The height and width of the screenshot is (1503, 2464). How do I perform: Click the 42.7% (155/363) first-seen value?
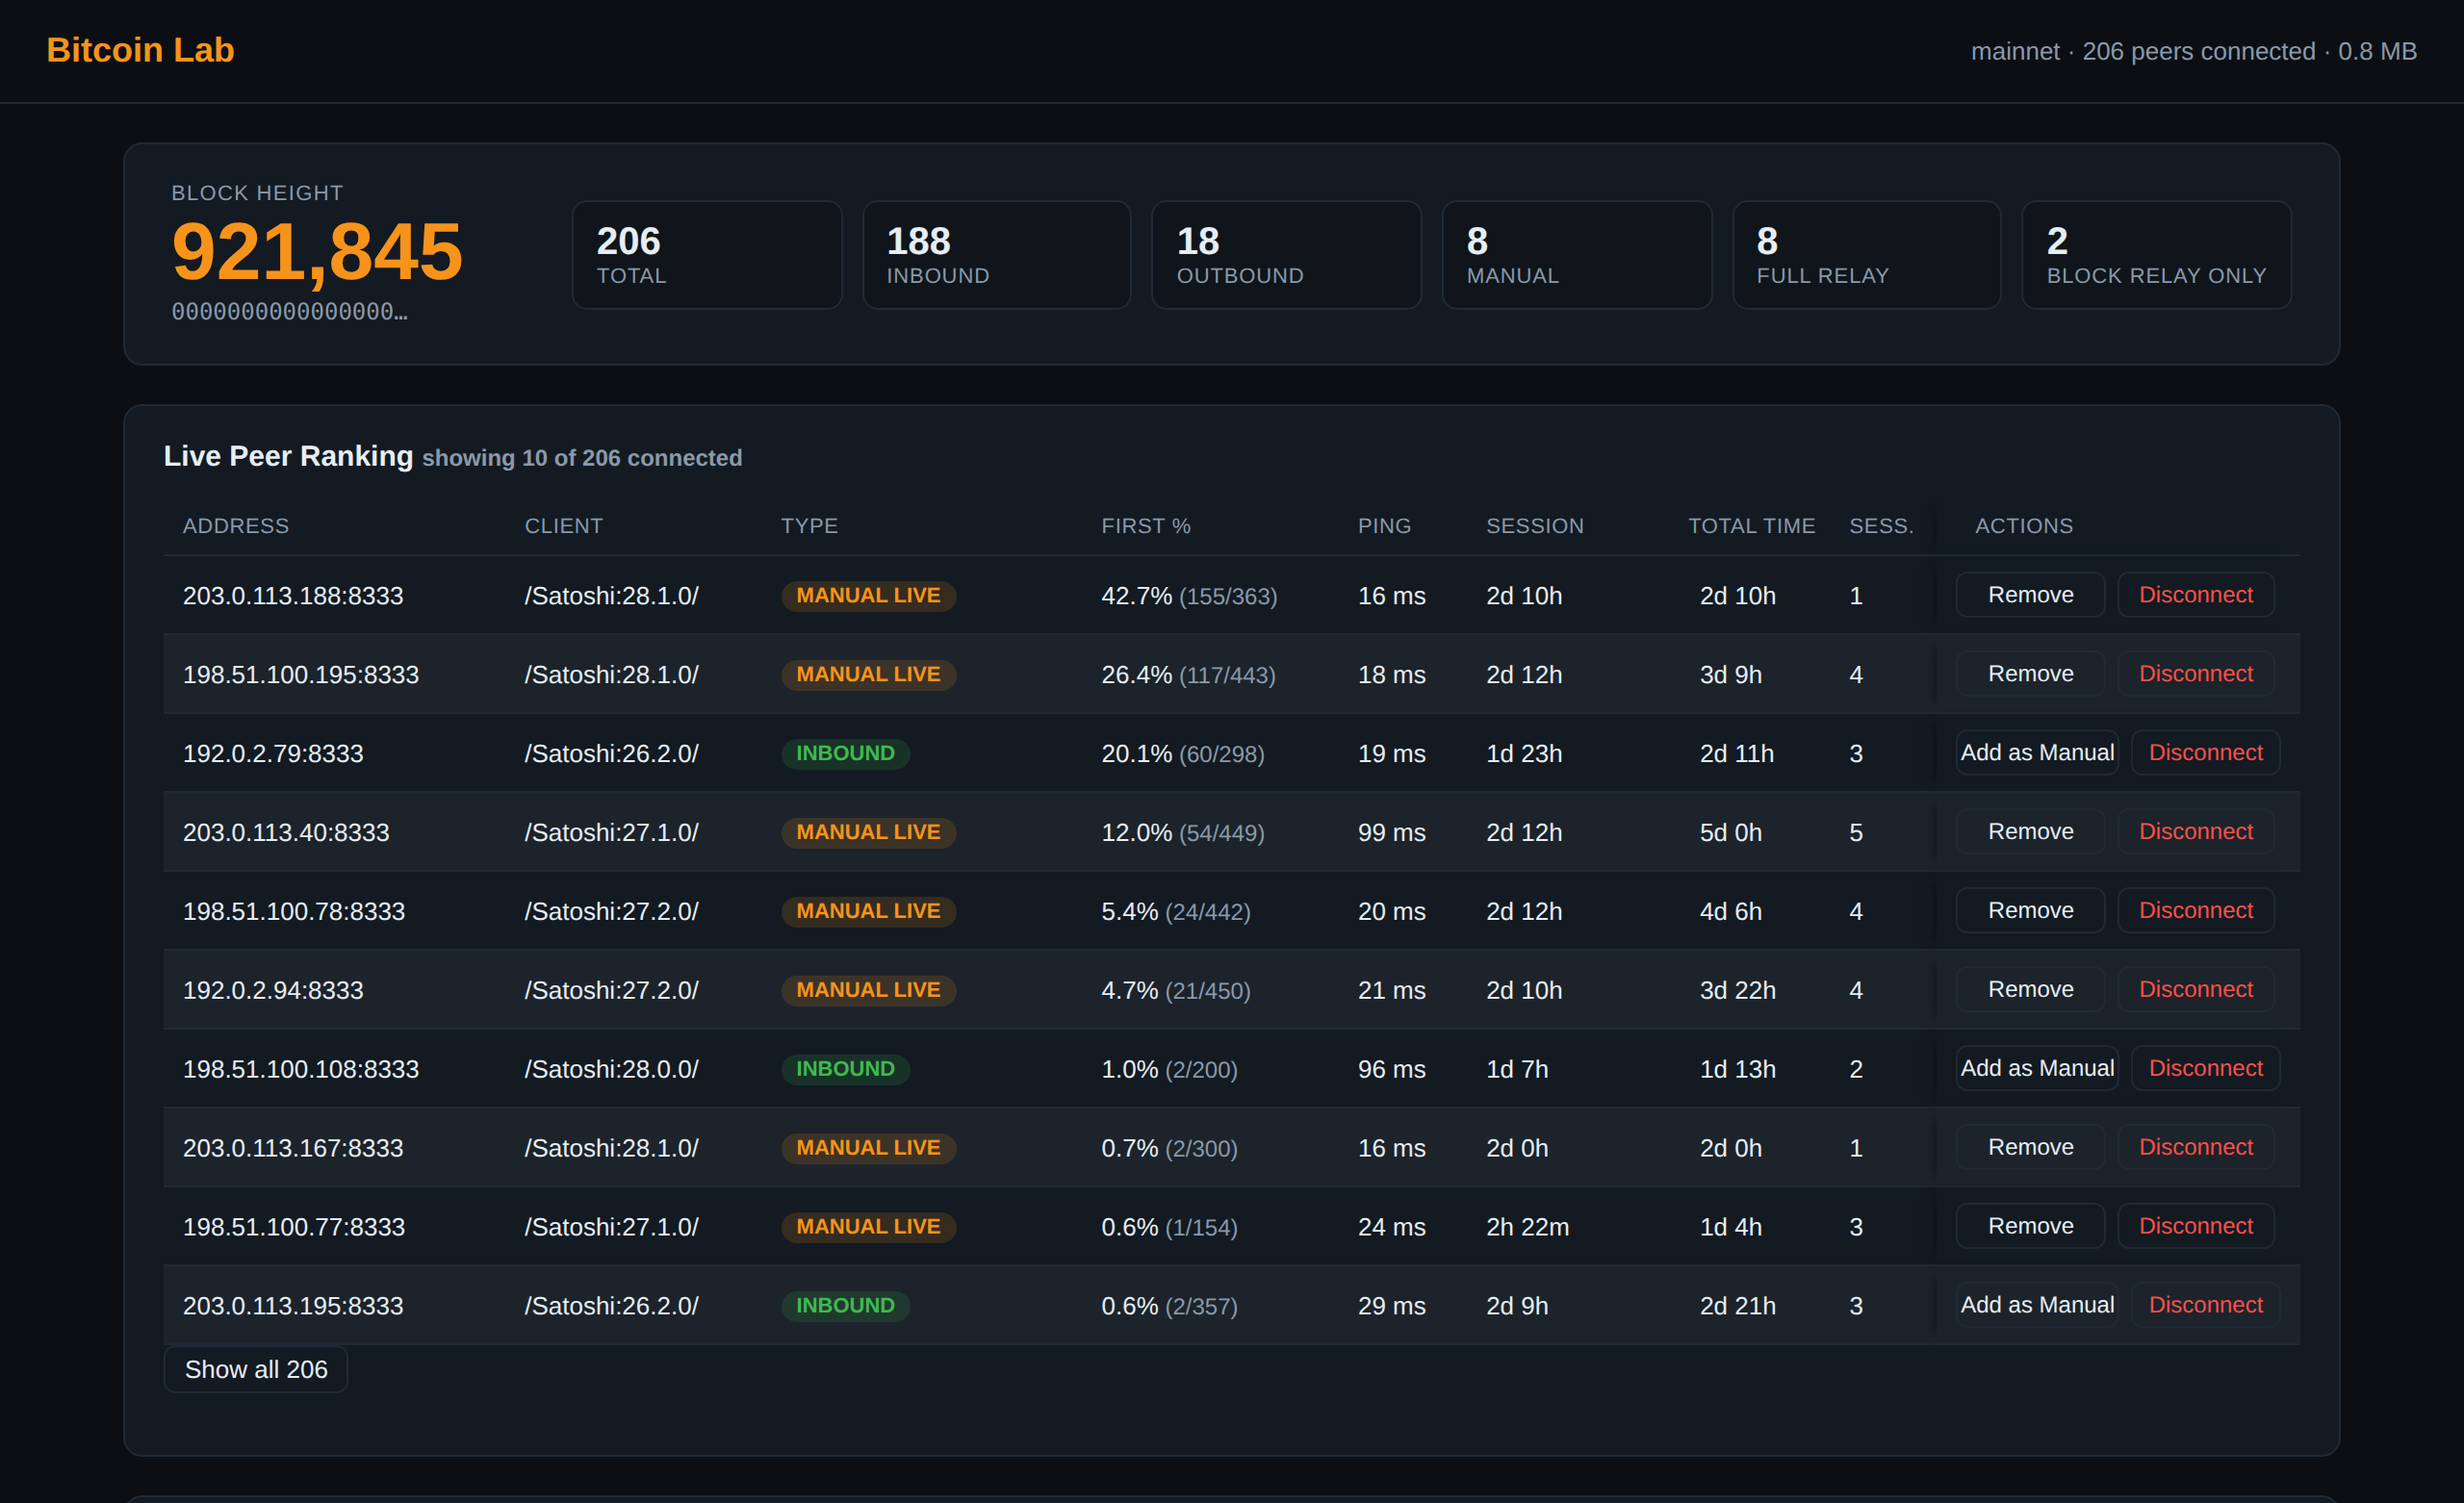coord(1189,596)
